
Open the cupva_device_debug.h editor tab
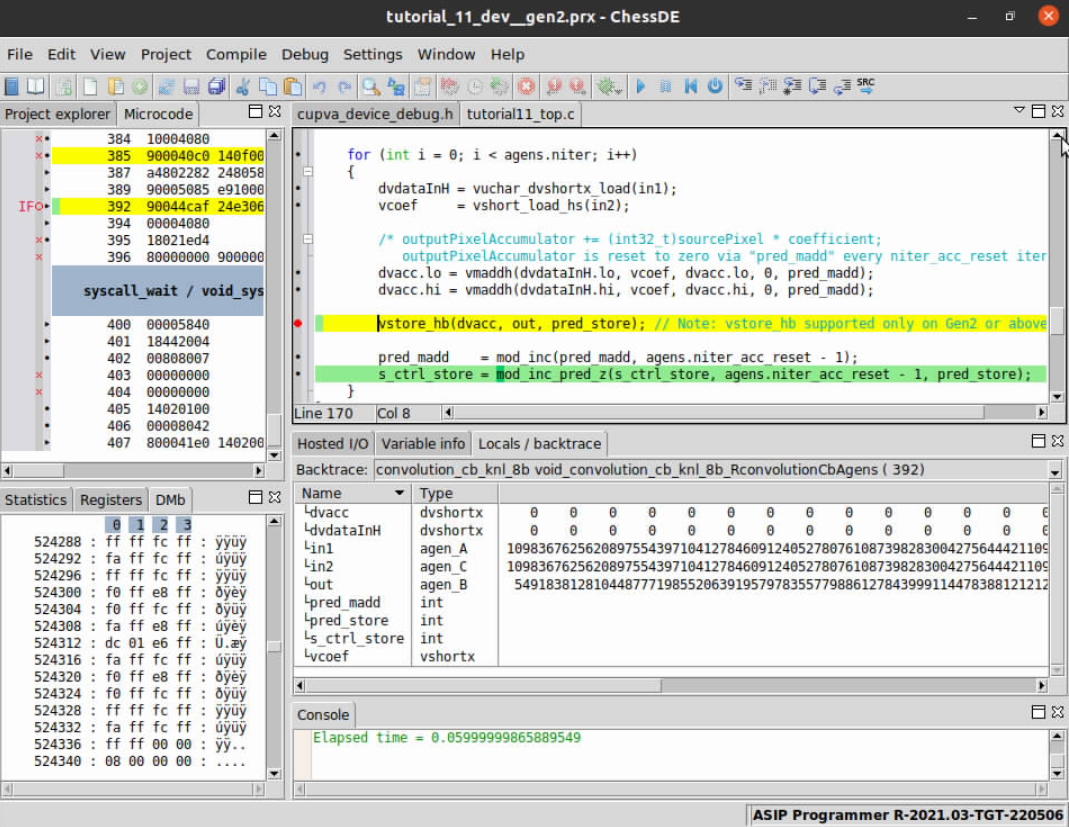[x=375, y=114]
